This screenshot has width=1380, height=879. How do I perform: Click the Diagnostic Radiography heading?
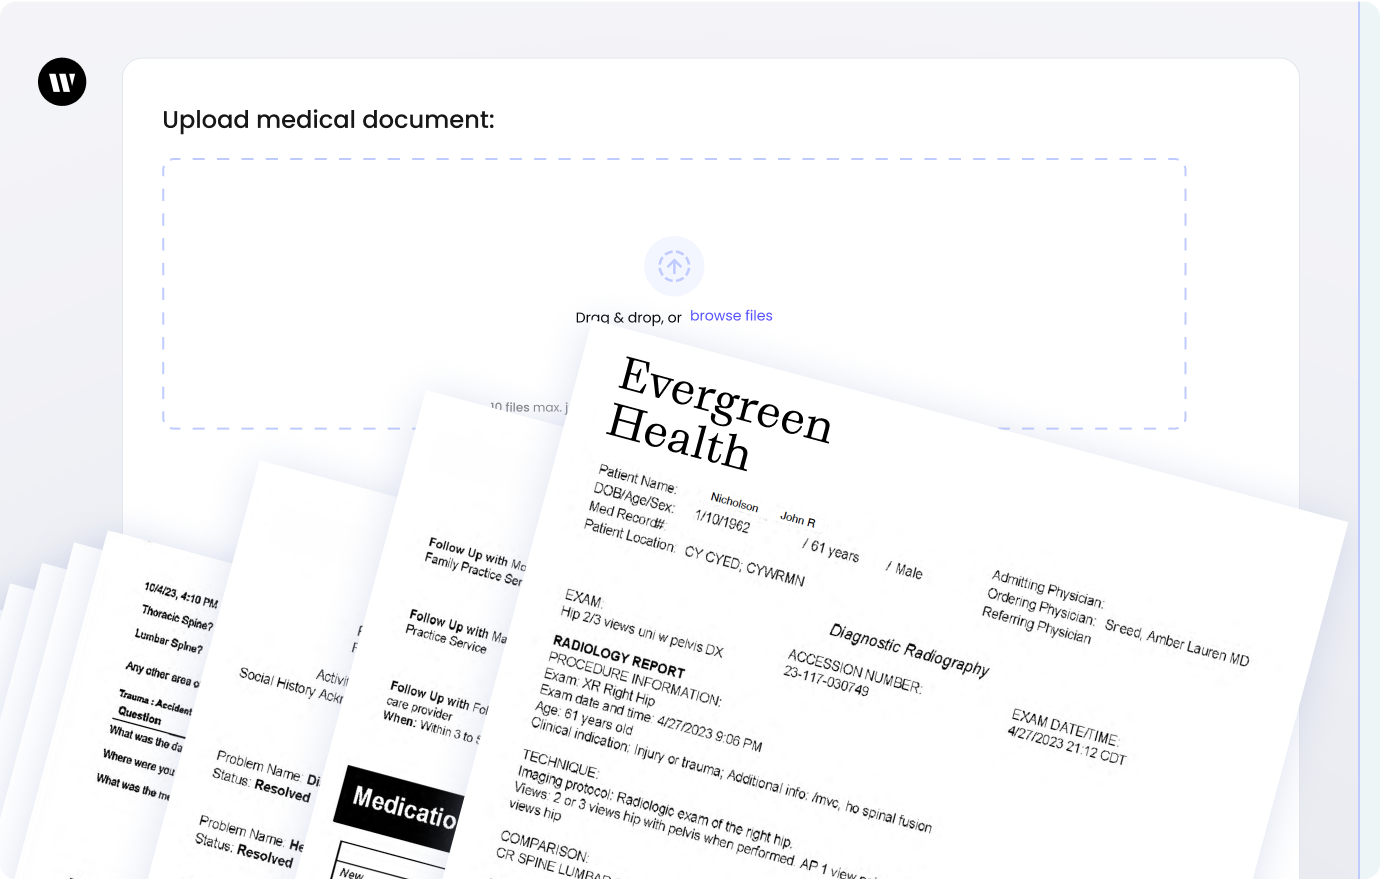coord(909,650)
